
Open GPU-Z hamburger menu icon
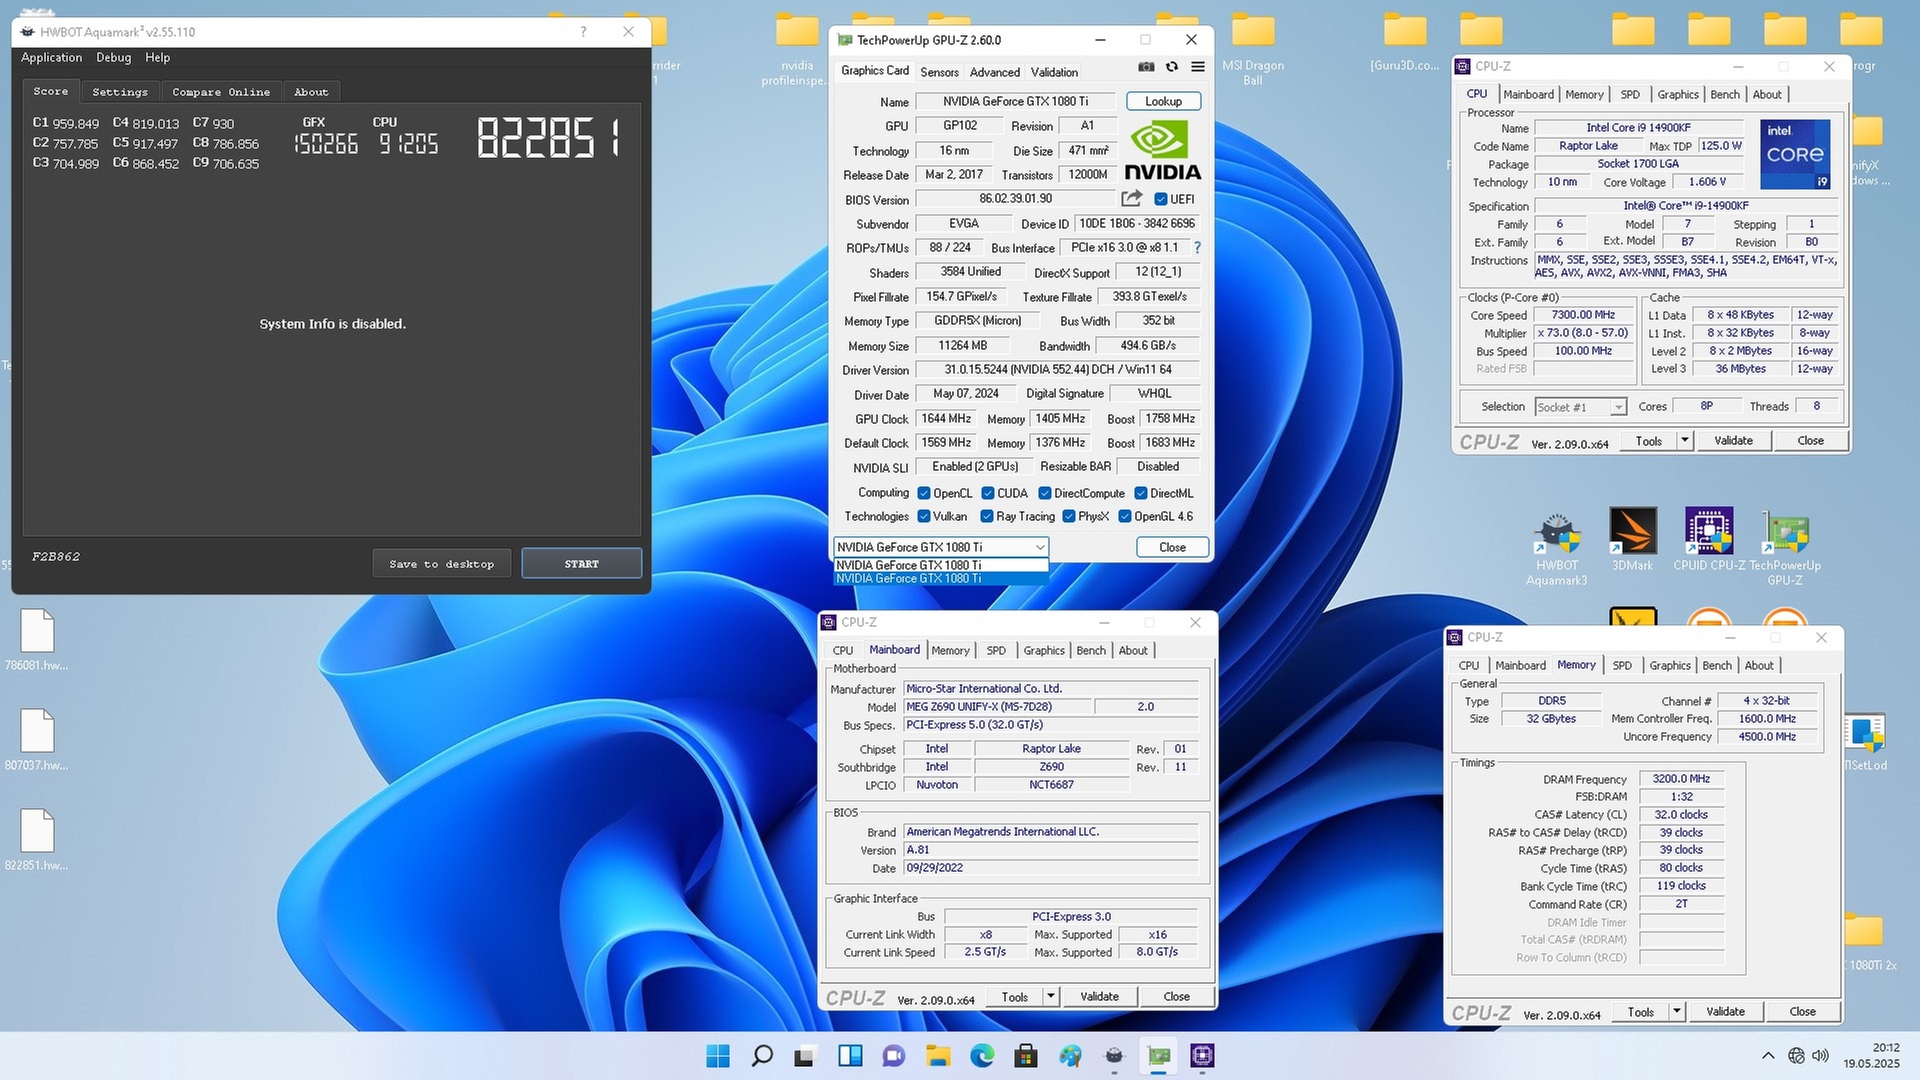1198,67
